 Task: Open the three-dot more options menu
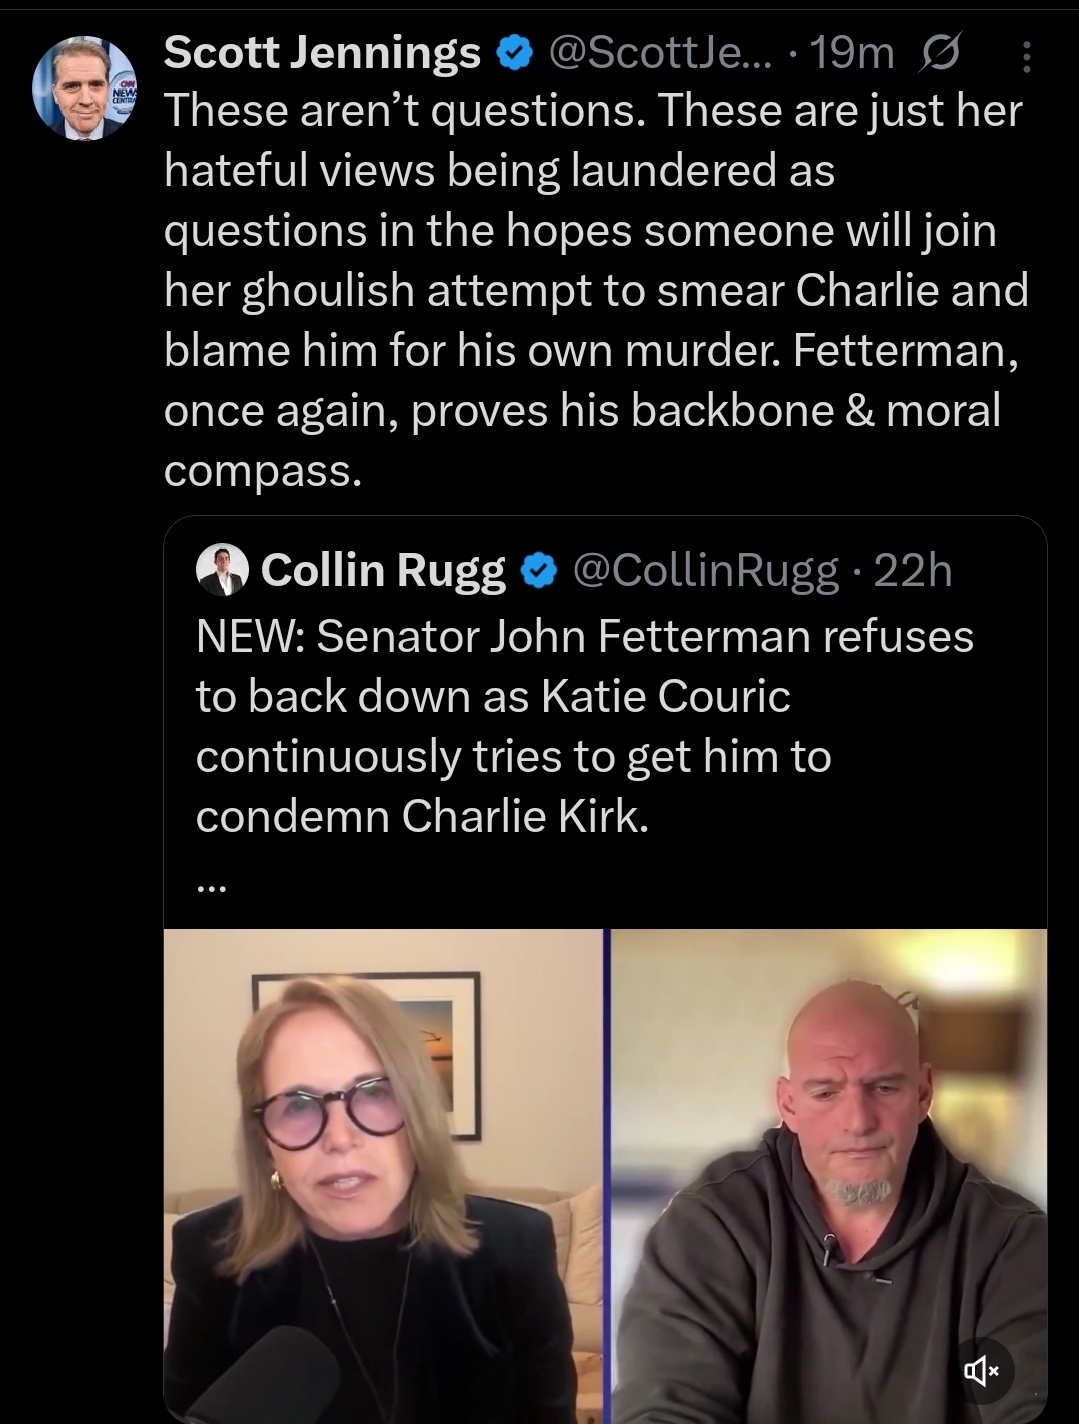1026,57
